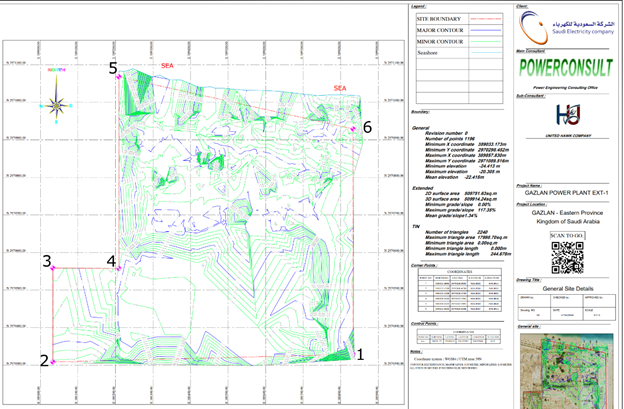Click the Control Points table

tap(459, 336)
